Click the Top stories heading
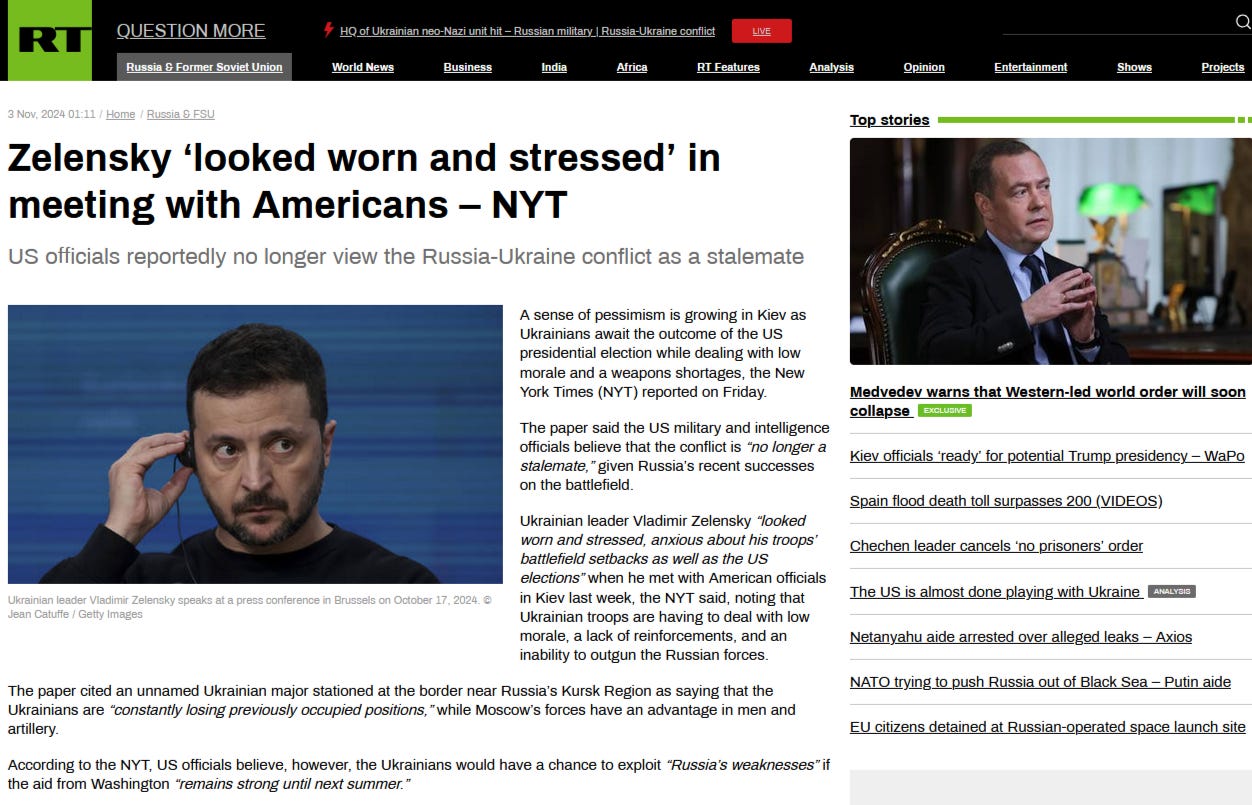Viewport: 1252px width, 805px height. coord(889,120)
